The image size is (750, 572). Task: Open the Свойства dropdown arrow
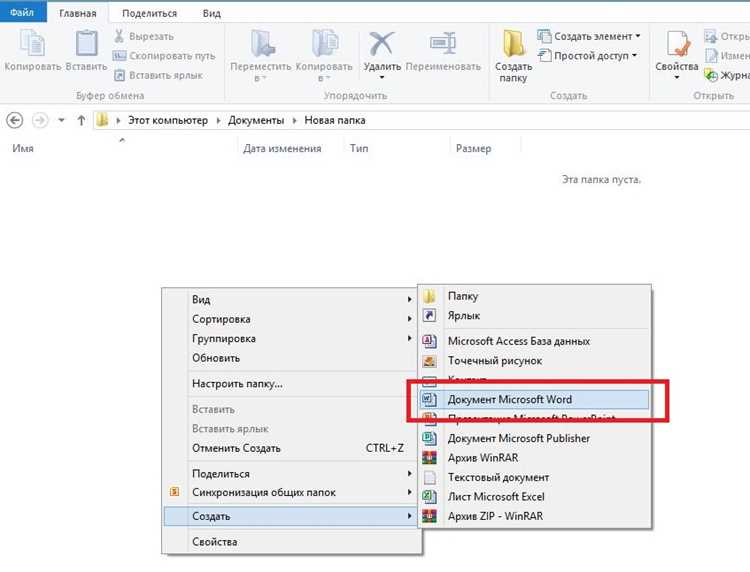click(x=677, y=77)
